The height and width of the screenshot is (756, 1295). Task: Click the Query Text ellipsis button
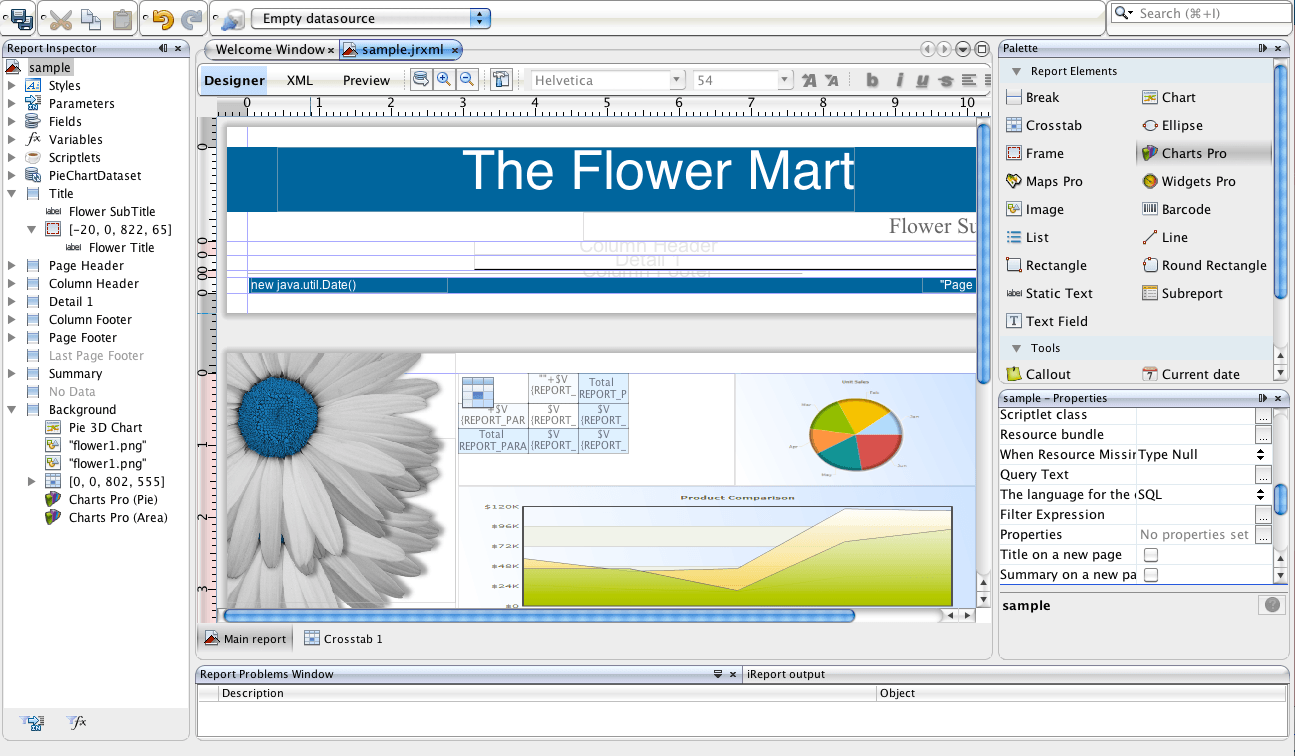coord(1263,475)
